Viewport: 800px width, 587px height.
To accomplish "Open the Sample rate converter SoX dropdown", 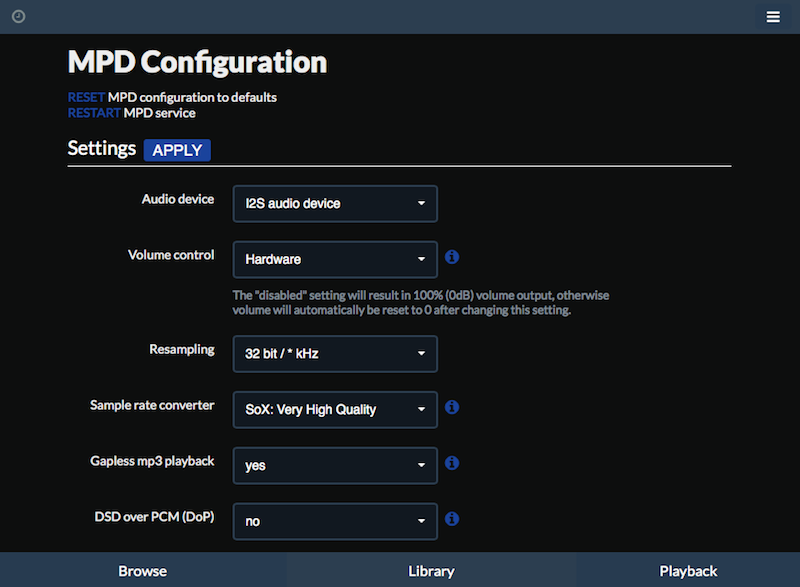I will click(335, 410).
